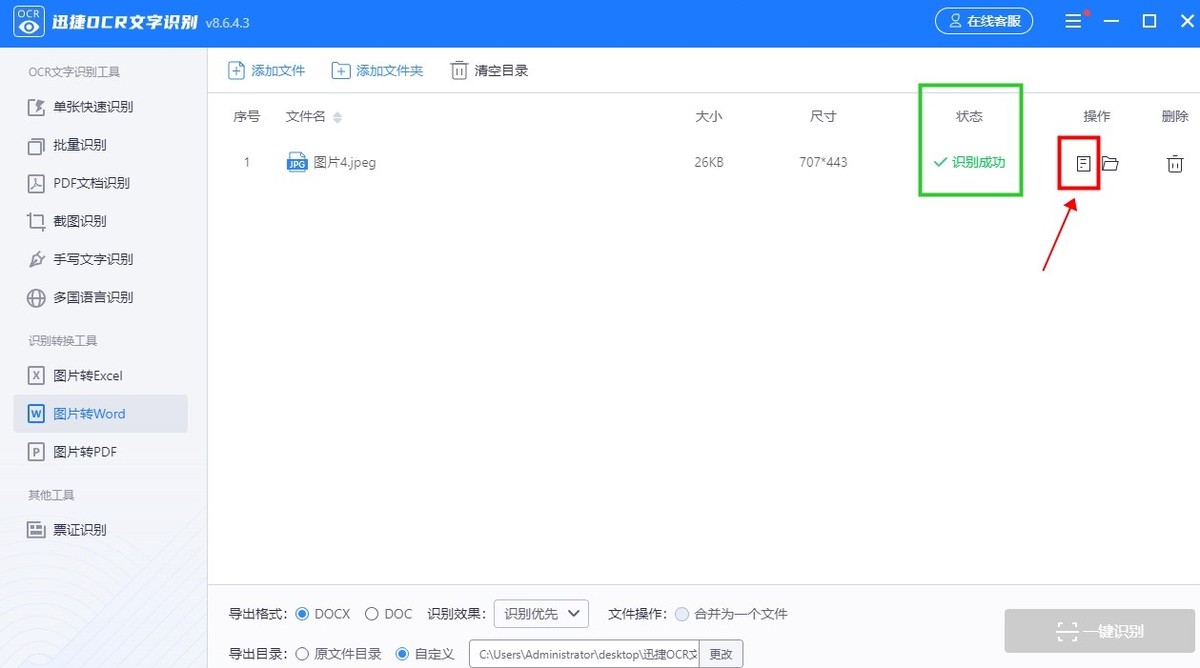This screenshot has height=668, width=1200.
Task: Click the 状态 column header
Action: [969, 116]
